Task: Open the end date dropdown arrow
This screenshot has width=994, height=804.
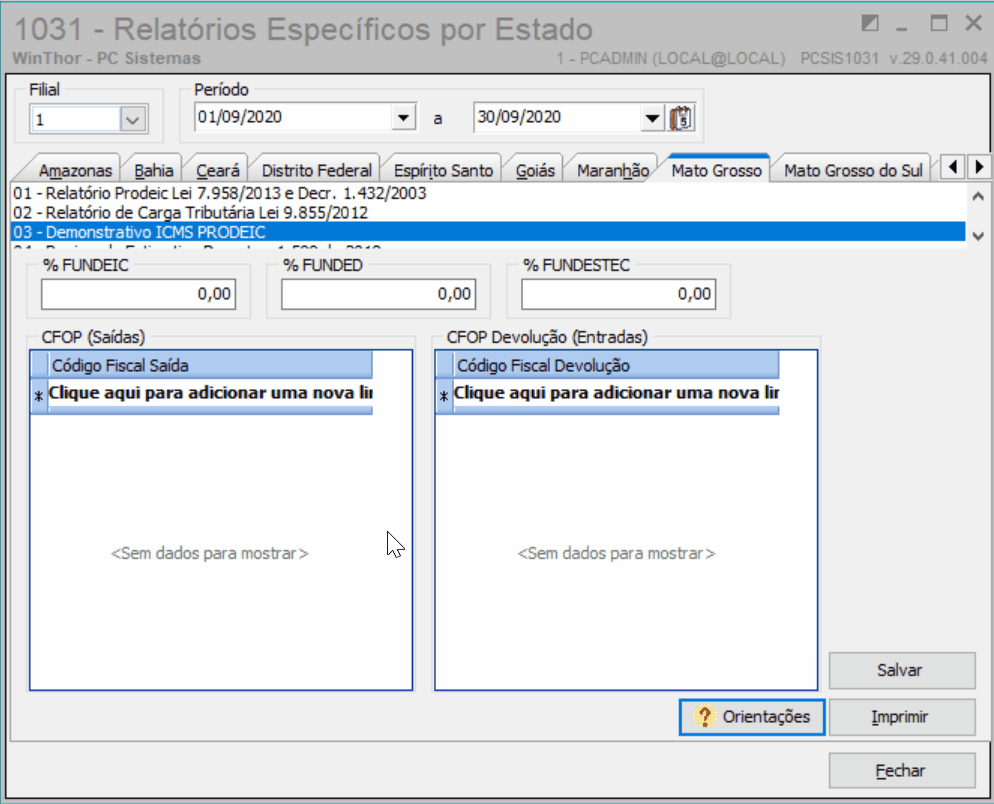Action: 652,118
